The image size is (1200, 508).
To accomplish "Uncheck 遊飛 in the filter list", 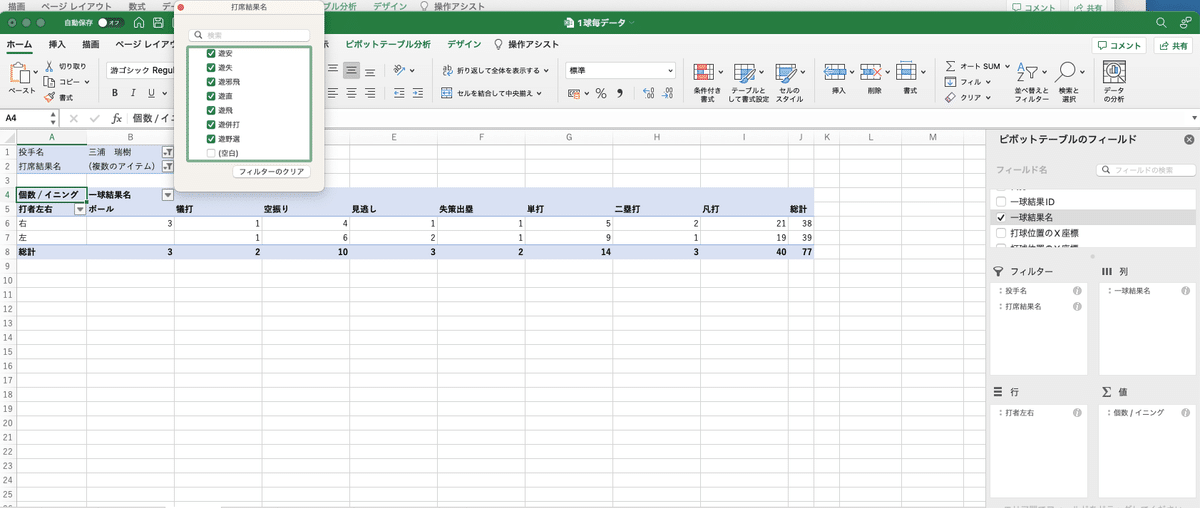I will coord(211,110).
